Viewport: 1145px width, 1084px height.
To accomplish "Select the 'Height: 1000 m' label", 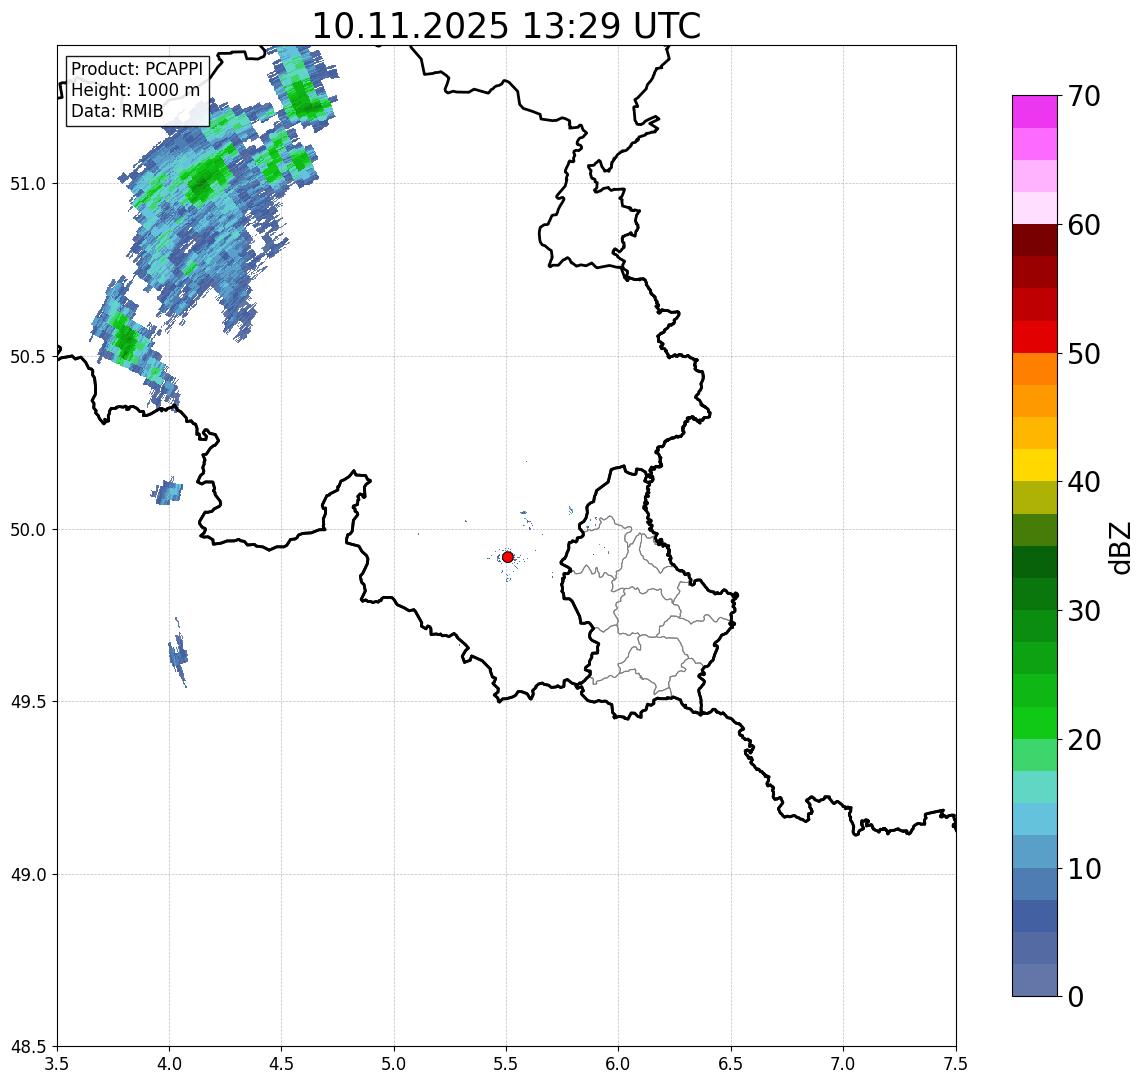I will (135, 90).
